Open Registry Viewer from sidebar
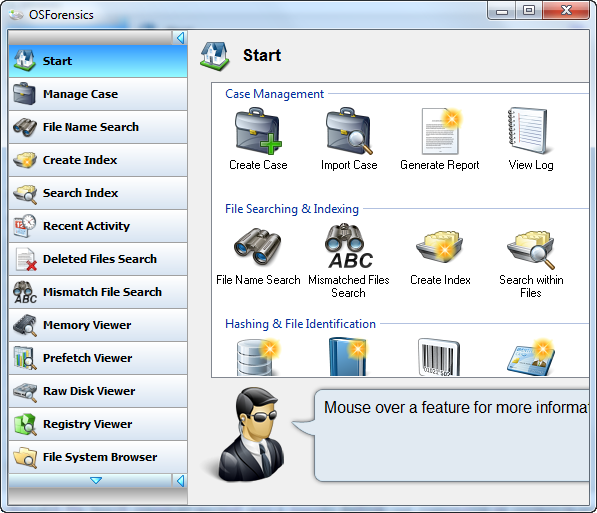 pyautogui.click(x=98, y=424)
